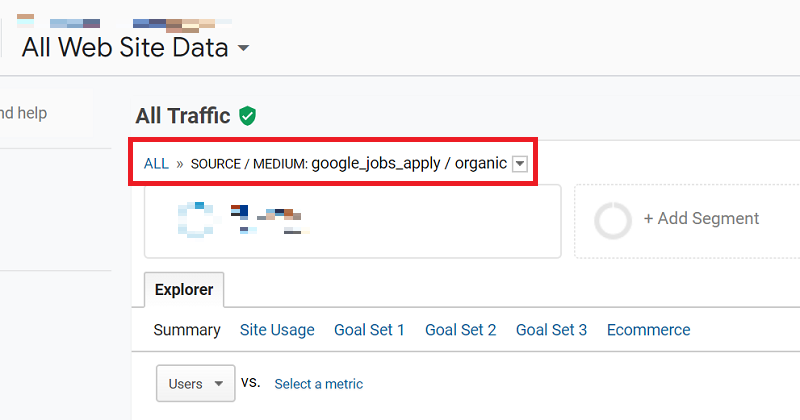800x420 pixels.
Task: Open the All Web Site Data view selector
Action: pos(135,47)
